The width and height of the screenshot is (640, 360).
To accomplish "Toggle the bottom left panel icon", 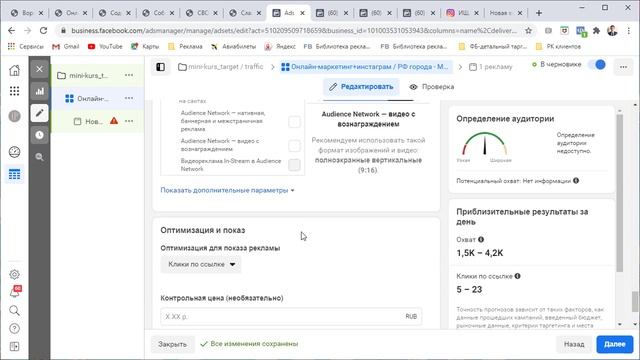I will click(x=14, y=347).
